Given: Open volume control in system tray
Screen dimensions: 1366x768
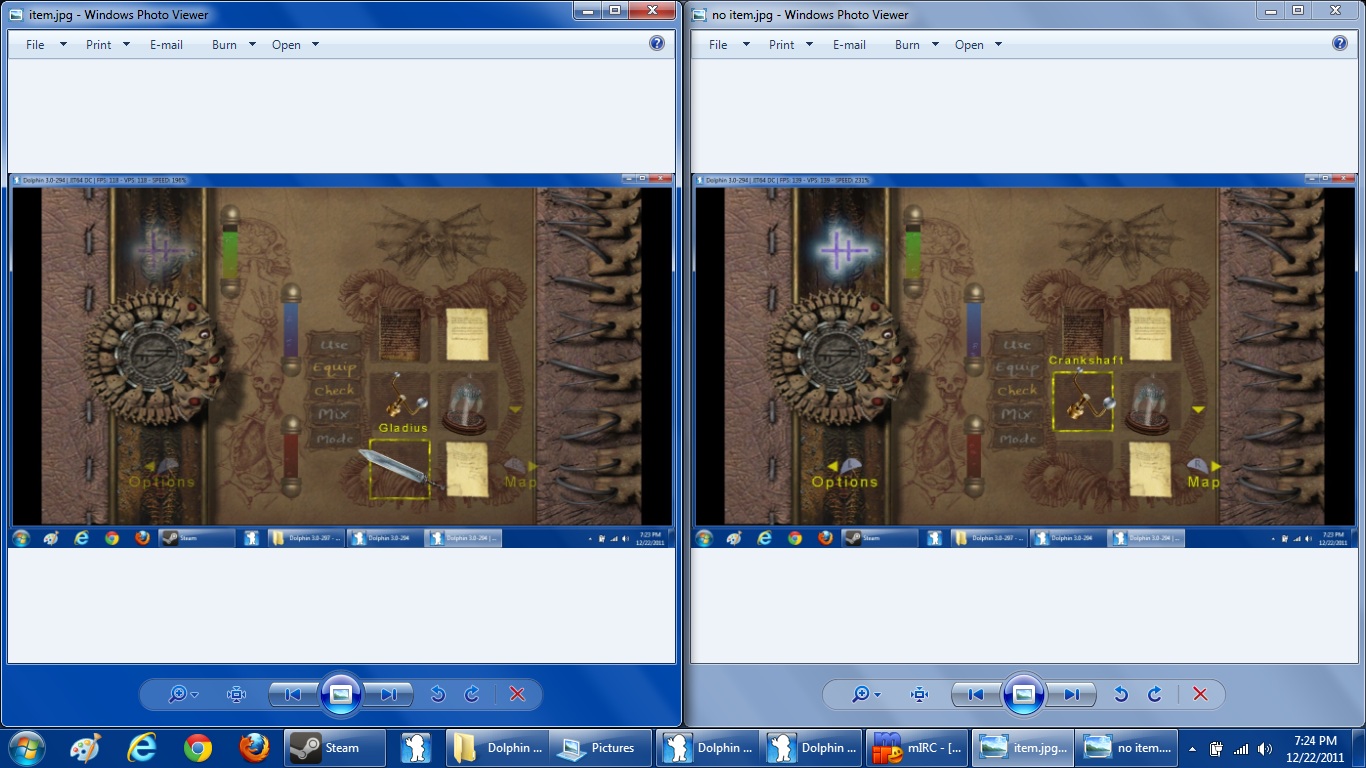Looking at the screenshot, I should [x=1266, y=748].
